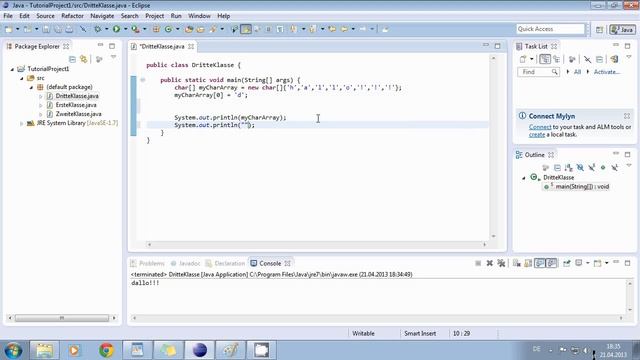Toggle Show Console on Standard Out change
This screenshot has width=640, height=360.
[540, 263]
